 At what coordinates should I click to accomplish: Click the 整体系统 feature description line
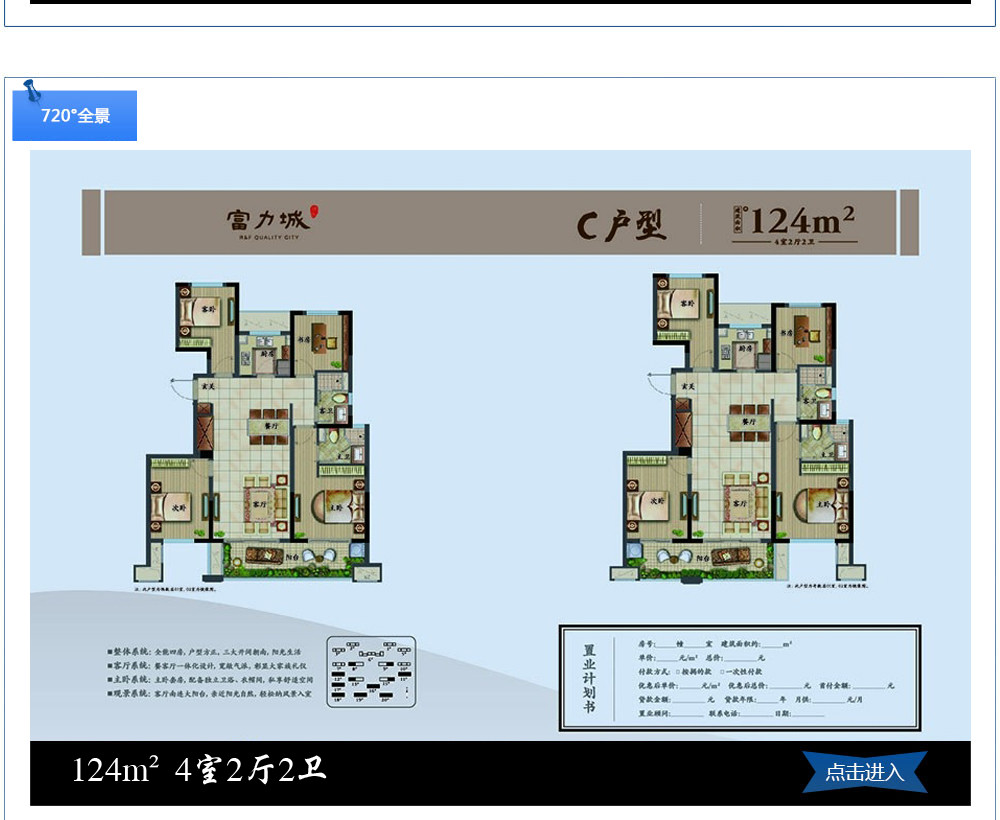212,651
